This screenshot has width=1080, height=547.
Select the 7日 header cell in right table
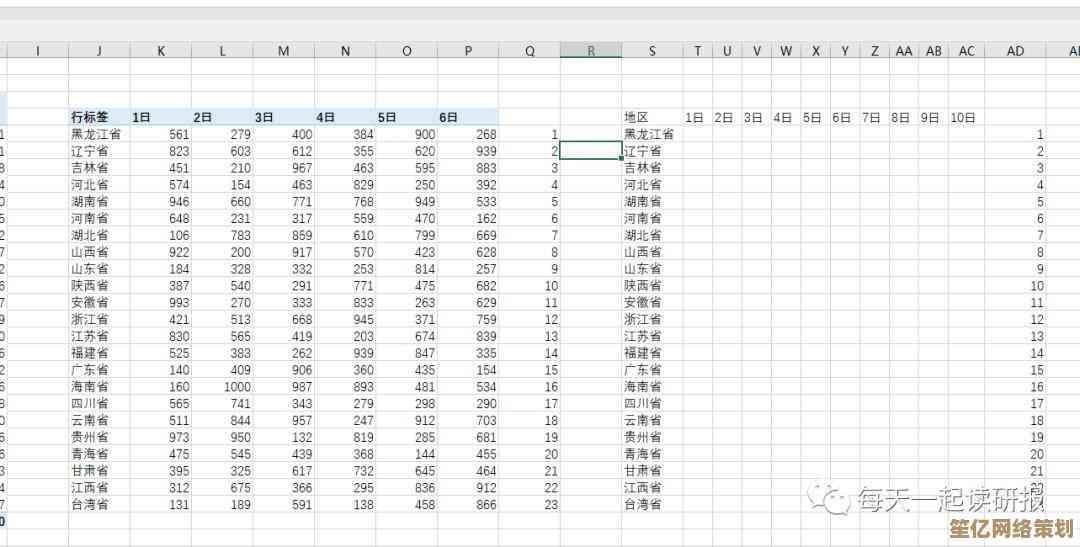tap(871, 117)
